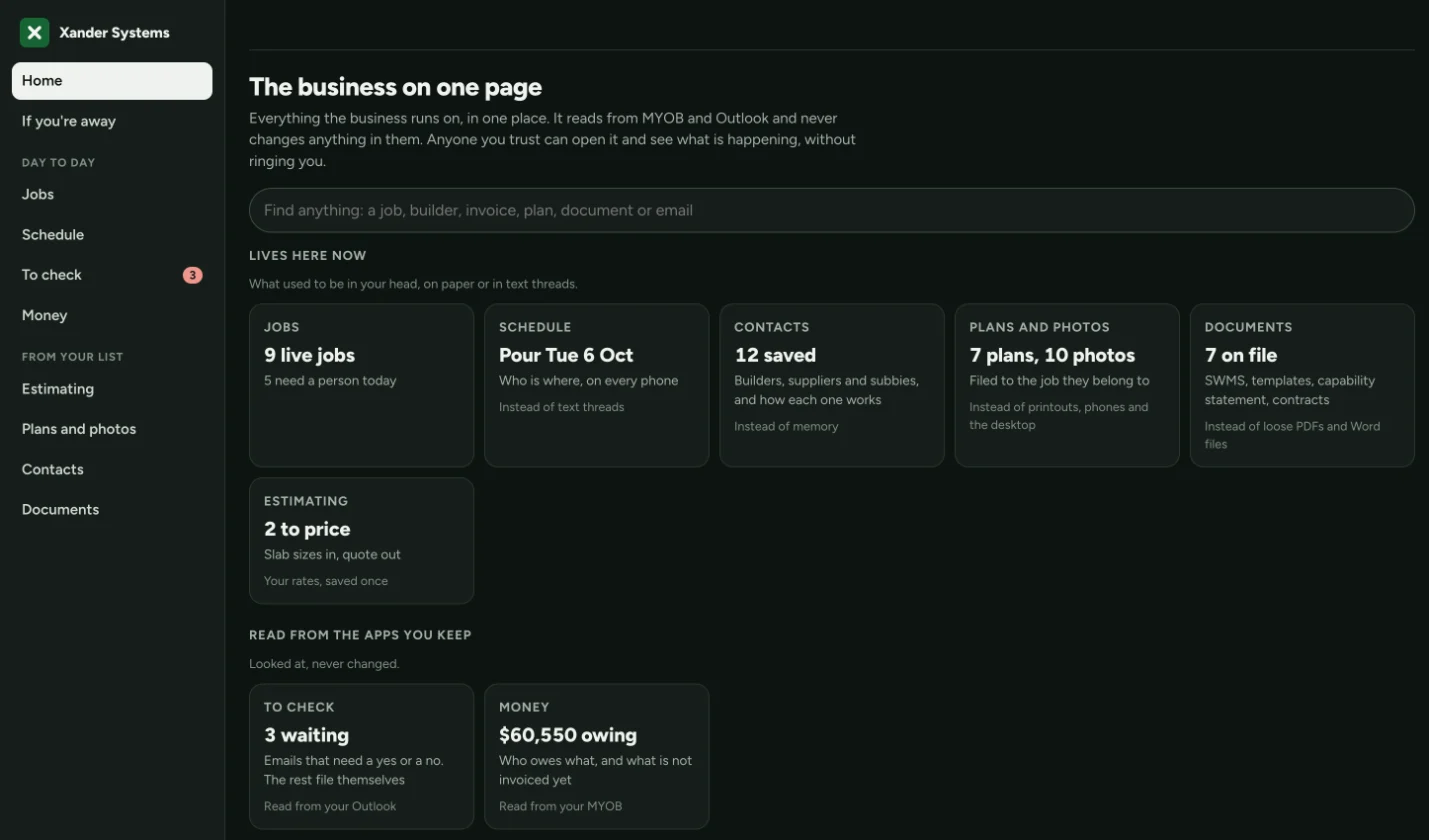Open the Contacts card with 12 saved
The width and height of the screenshot is (1429, 840).
832,385
